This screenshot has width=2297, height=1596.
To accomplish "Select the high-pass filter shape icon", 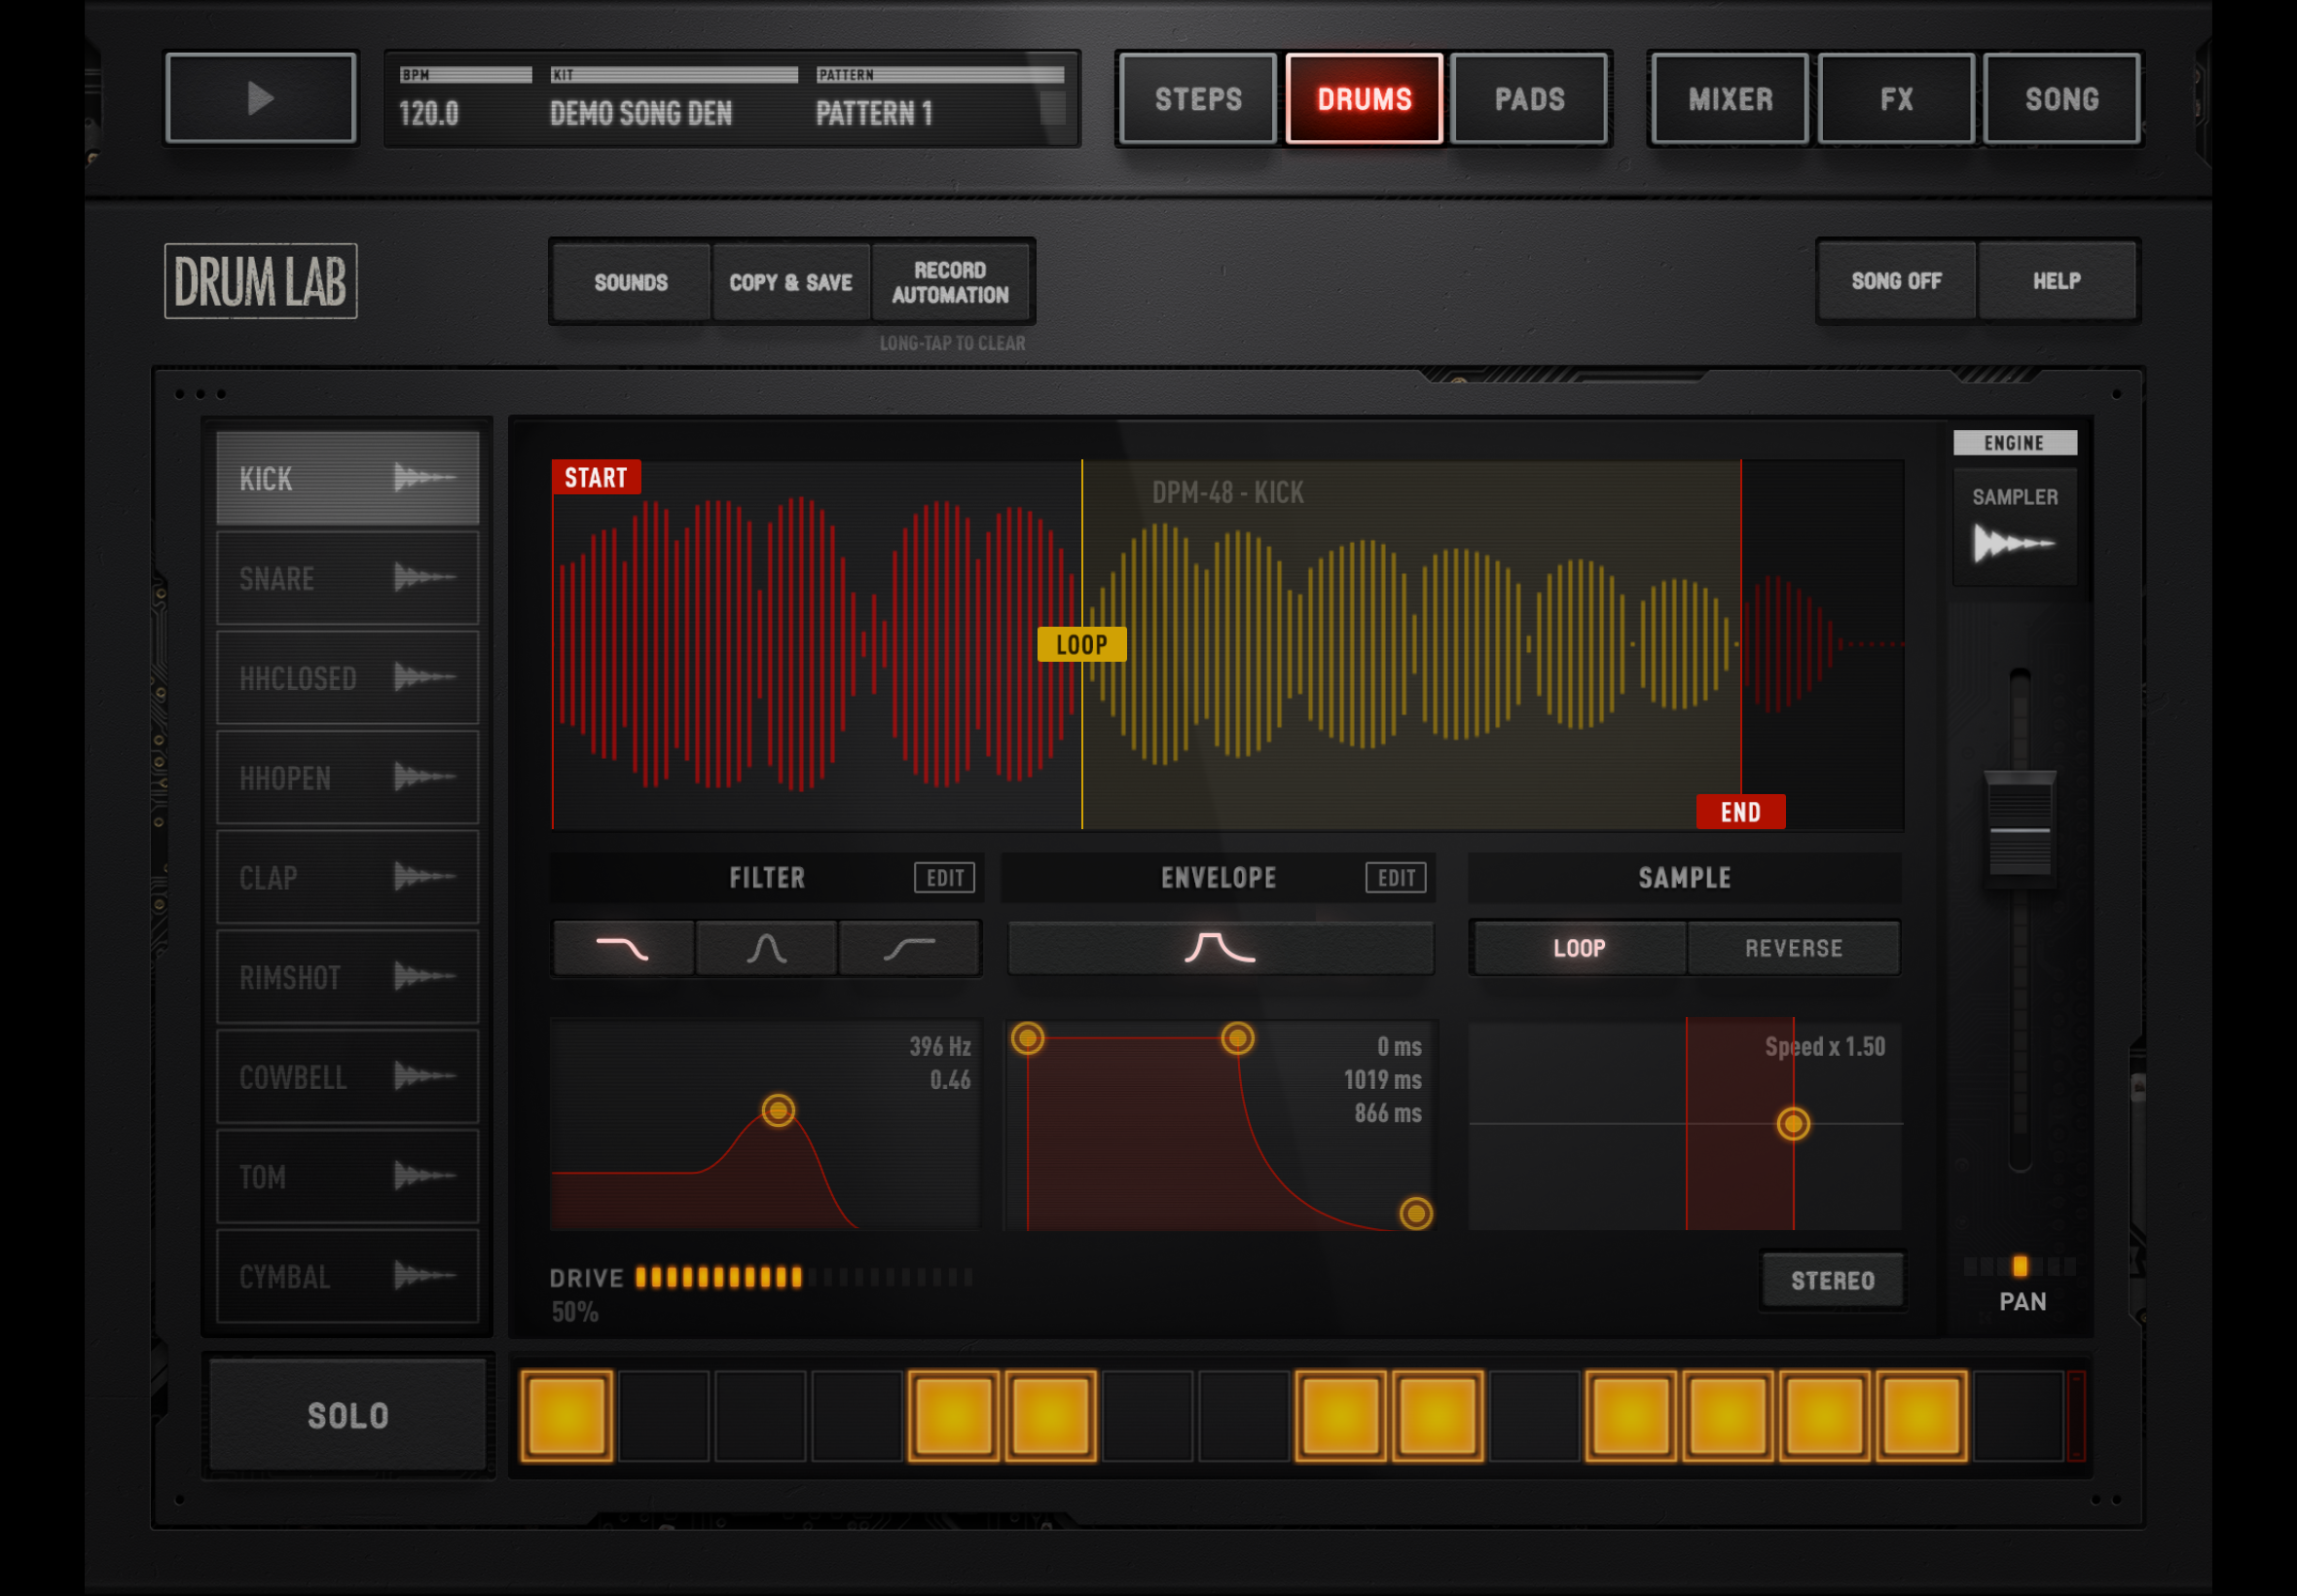I will click(909, 947).
